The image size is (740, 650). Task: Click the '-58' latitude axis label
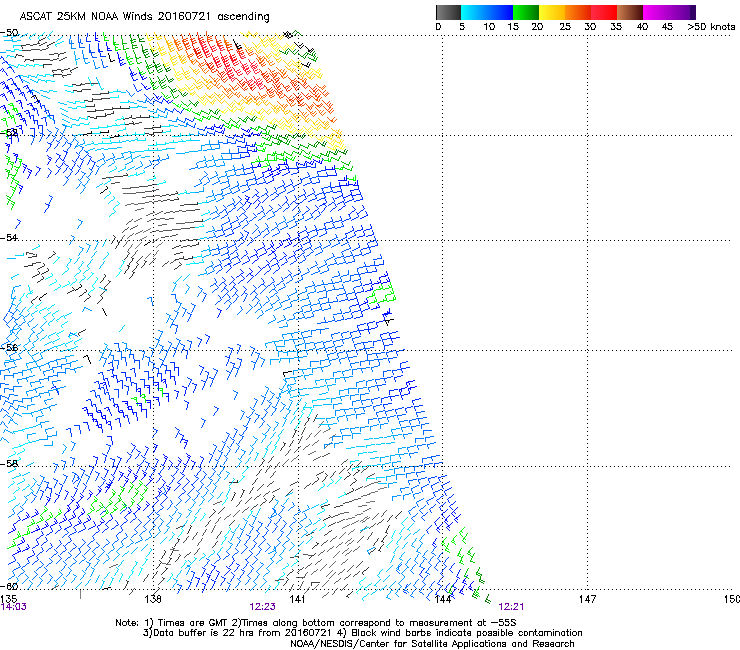(9, 464)
